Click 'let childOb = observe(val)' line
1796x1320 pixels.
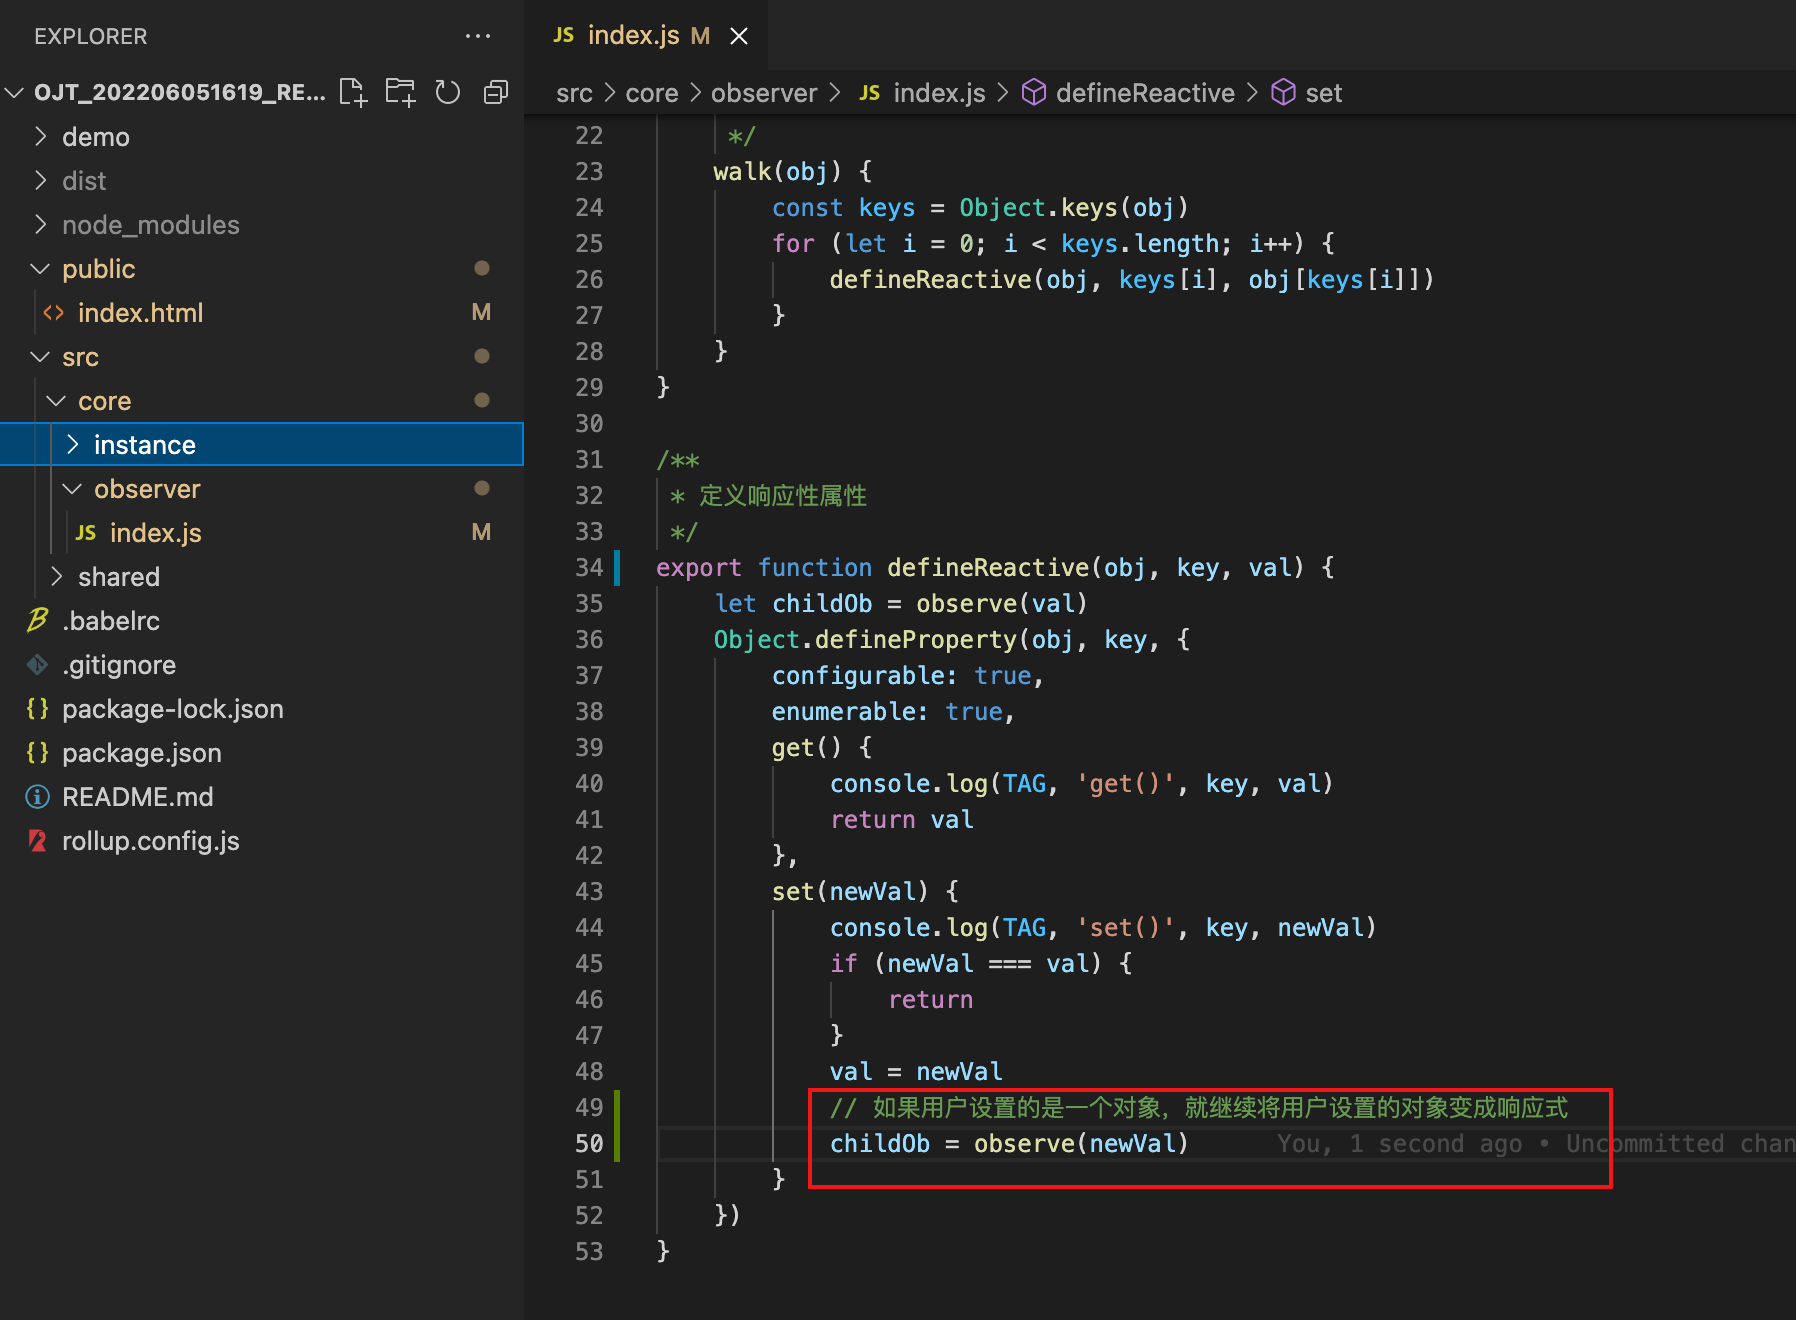(x=901, y=604)
